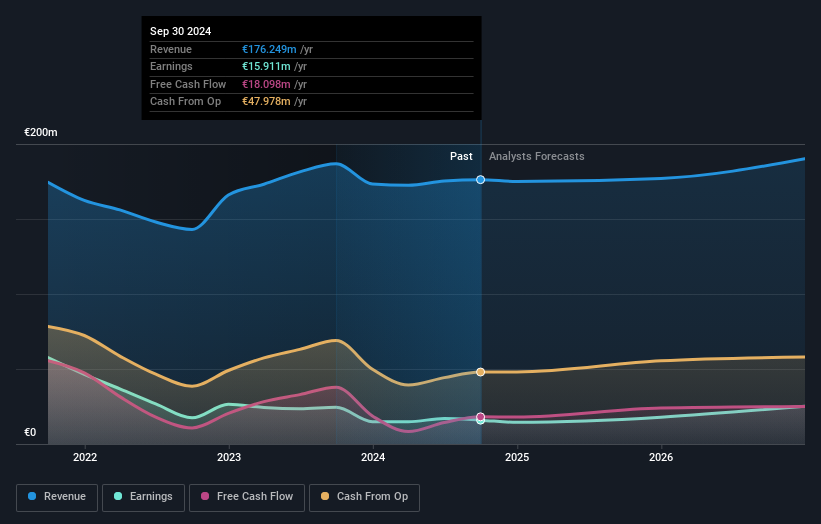Select the blue Revenue data point marker
The height and width of the screenshot is (524, 821).
tap(480, 180)
